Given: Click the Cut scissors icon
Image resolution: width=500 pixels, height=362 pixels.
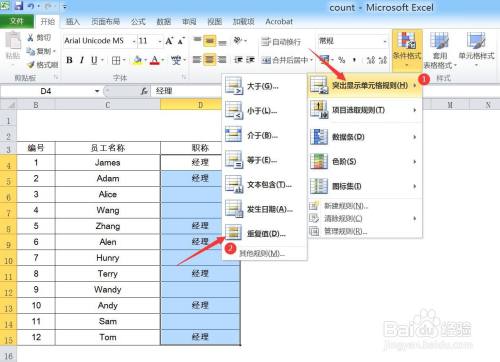Looking at the screenshot, I should [x=31, y=38].
